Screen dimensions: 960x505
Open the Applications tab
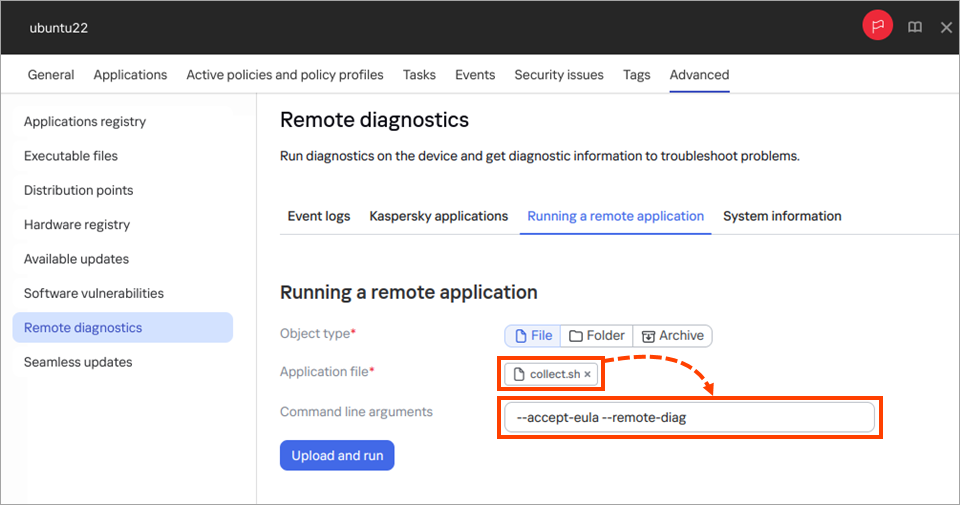[130, 75]
